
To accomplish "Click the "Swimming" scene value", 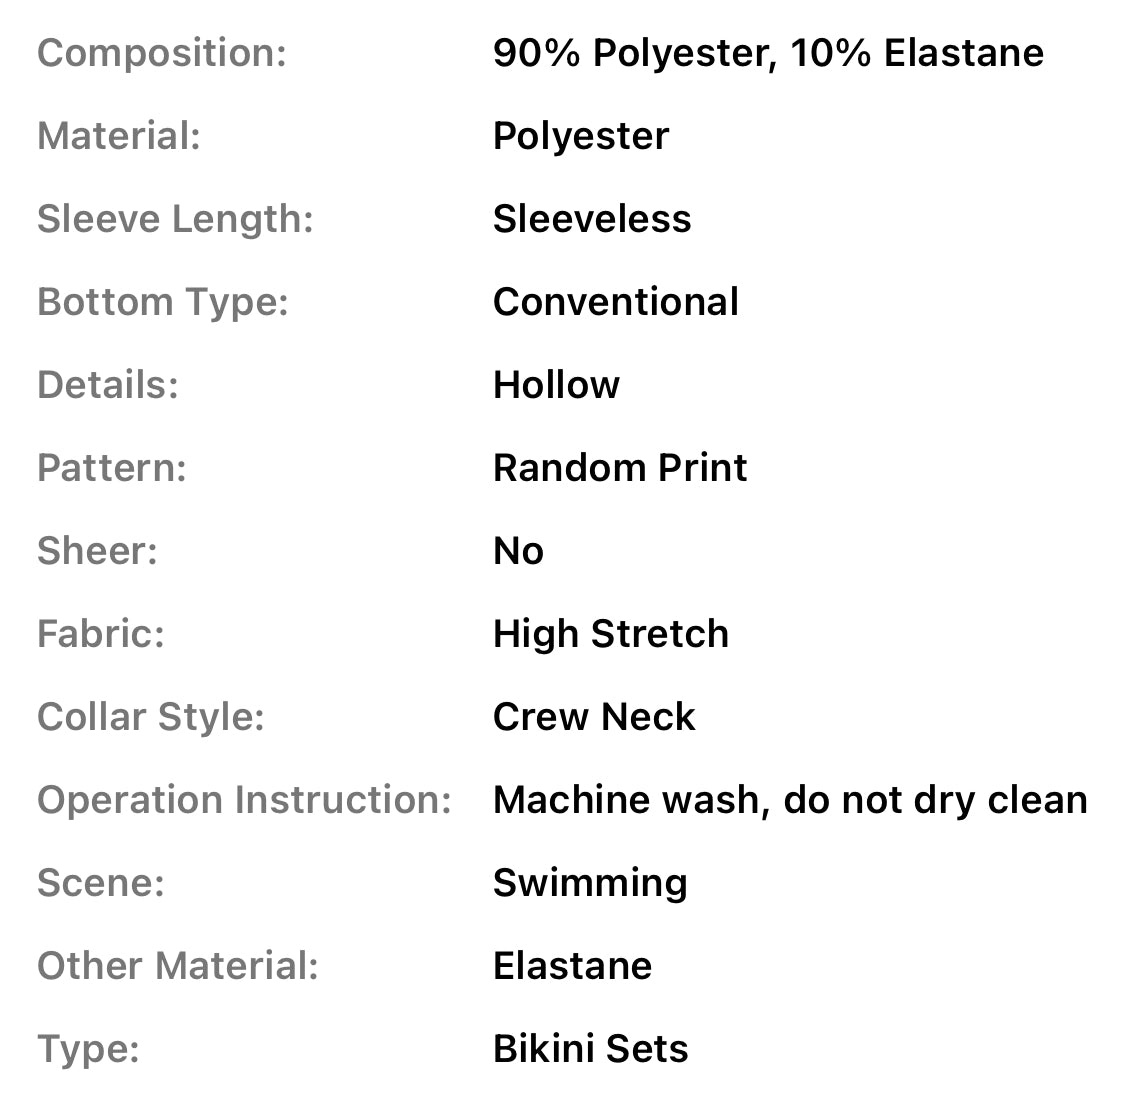I will click(x=590, y=883).
